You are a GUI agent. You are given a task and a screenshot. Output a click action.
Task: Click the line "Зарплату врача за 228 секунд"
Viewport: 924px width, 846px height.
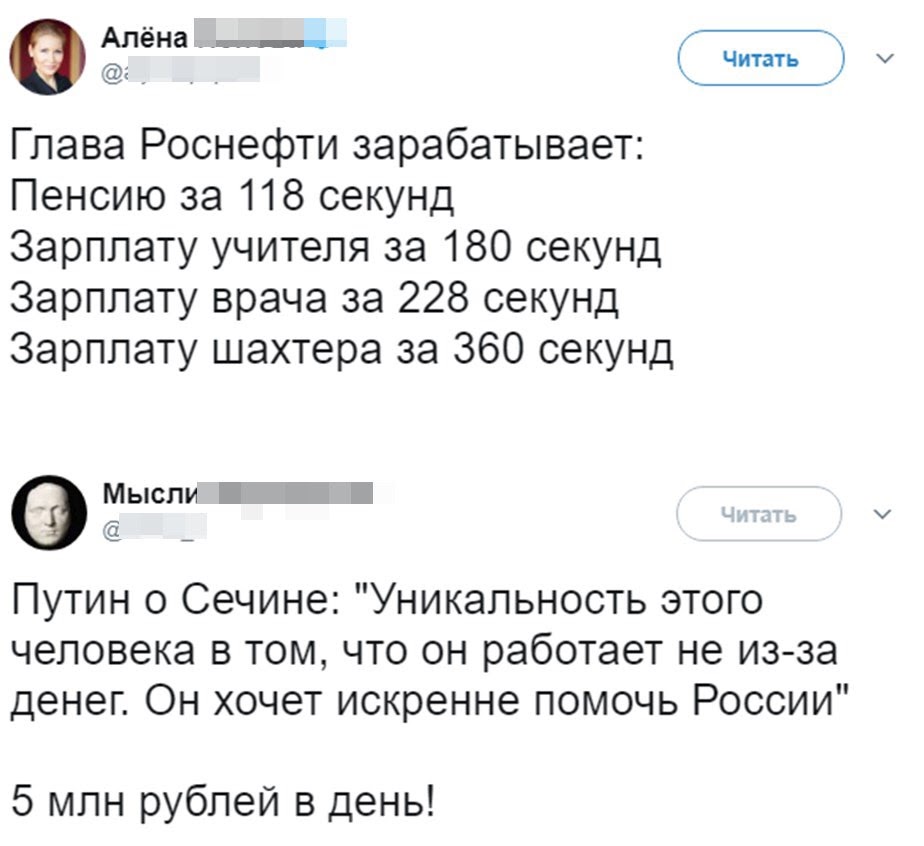[314, 298]
